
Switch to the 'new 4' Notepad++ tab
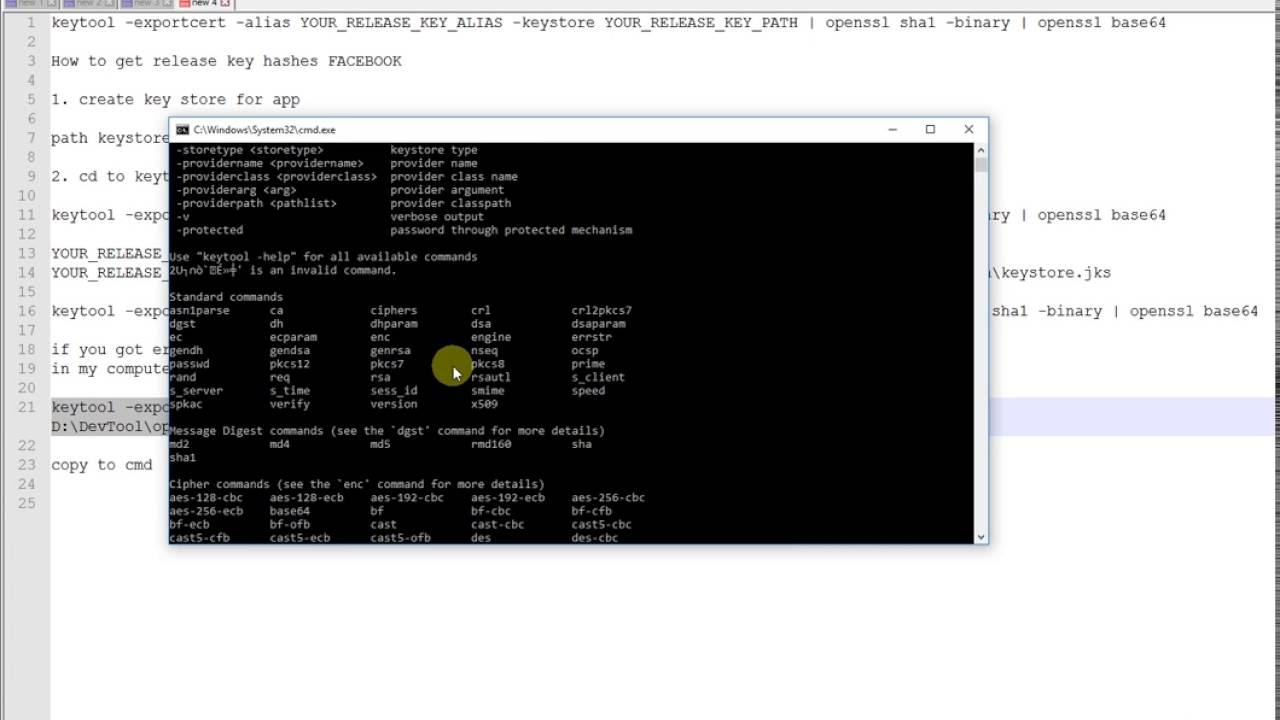[x=205, y=4]
